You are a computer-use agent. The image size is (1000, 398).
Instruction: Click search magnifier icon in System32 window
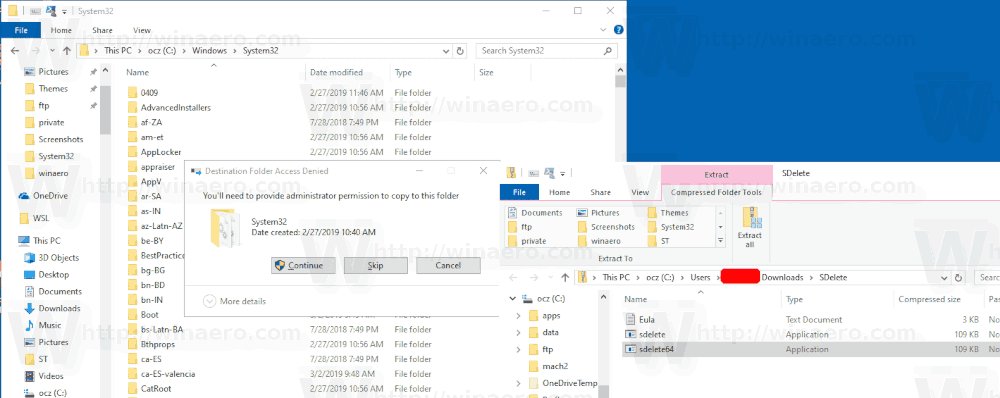[608, 51]
